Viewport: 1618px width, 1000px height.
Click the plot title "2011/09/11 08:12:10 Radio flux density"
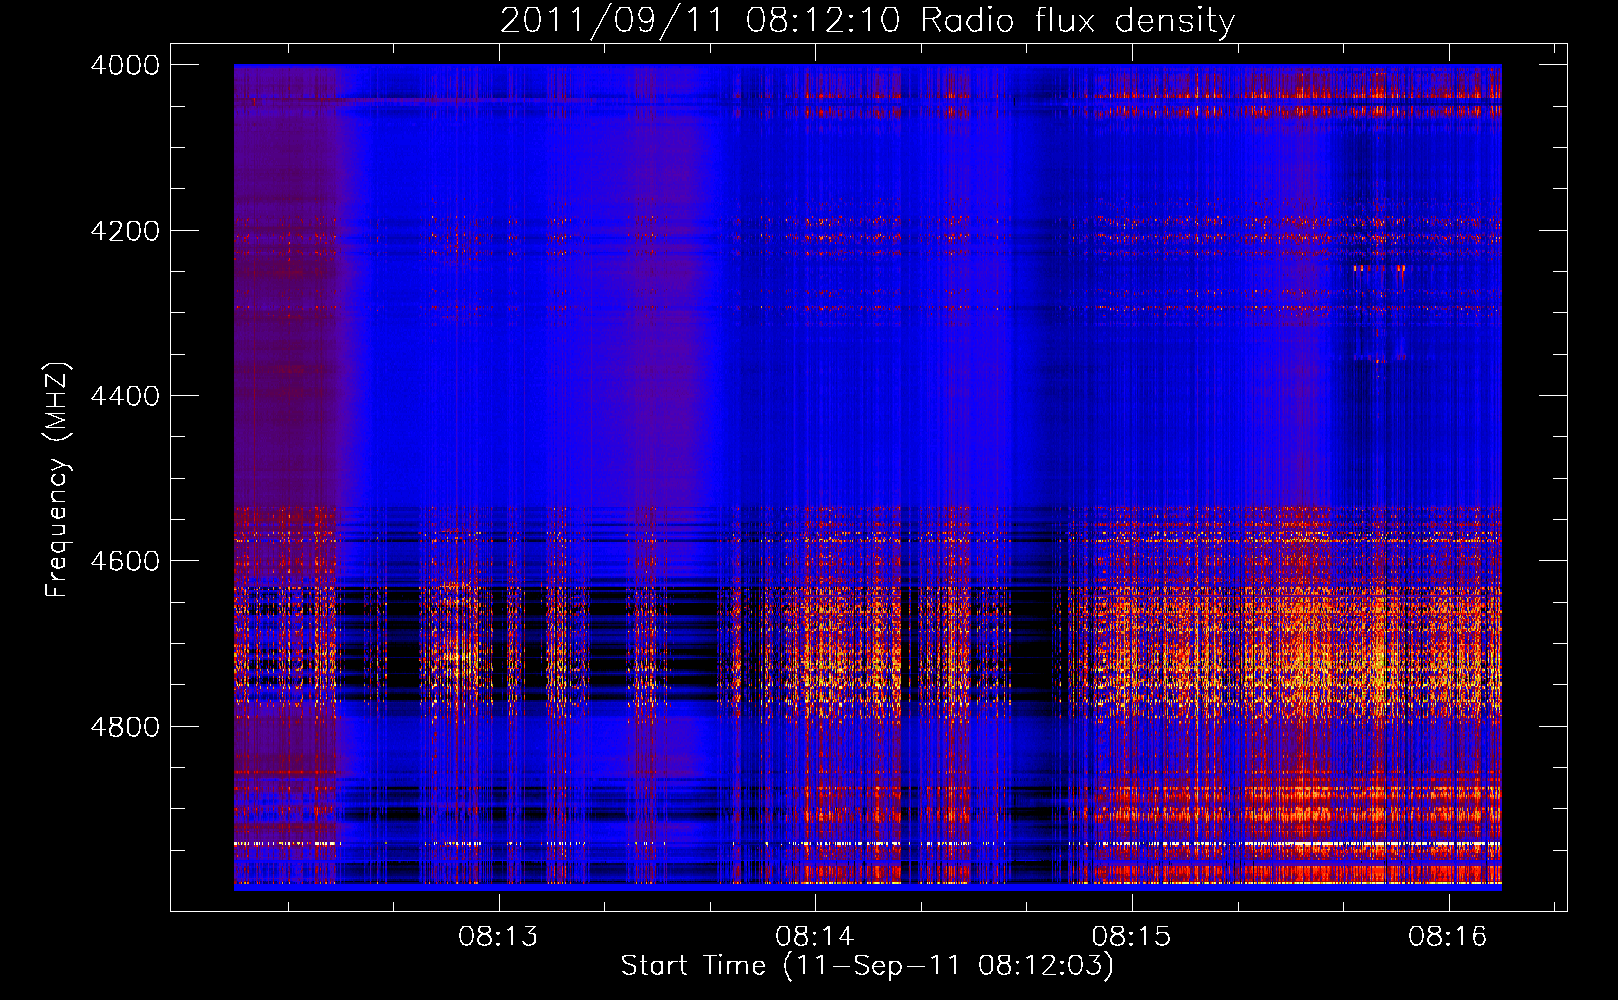(868, 20)
